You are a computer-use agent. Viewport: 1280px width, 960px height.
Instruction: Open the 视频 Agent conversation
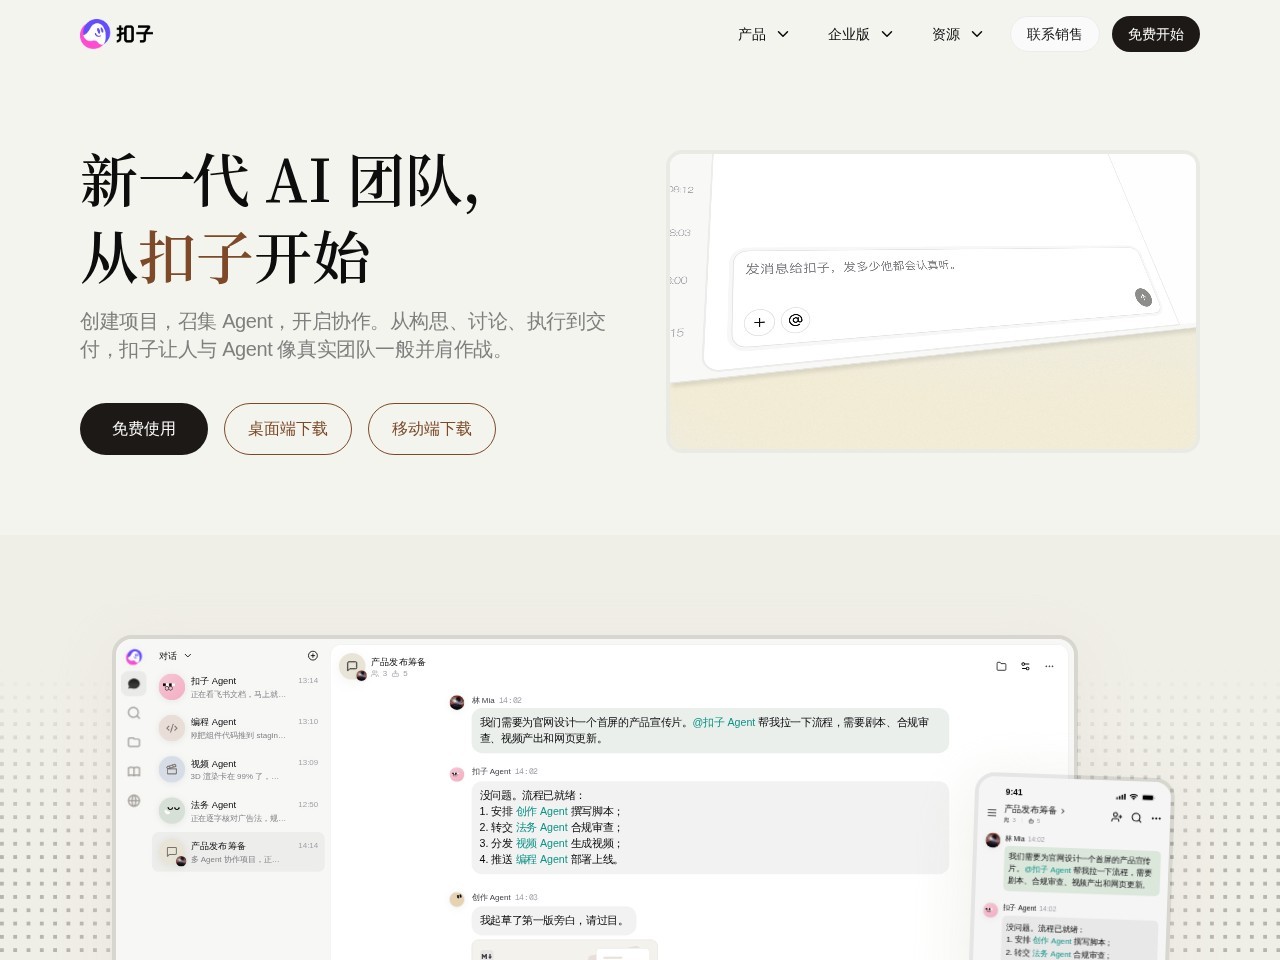point(238,770)
